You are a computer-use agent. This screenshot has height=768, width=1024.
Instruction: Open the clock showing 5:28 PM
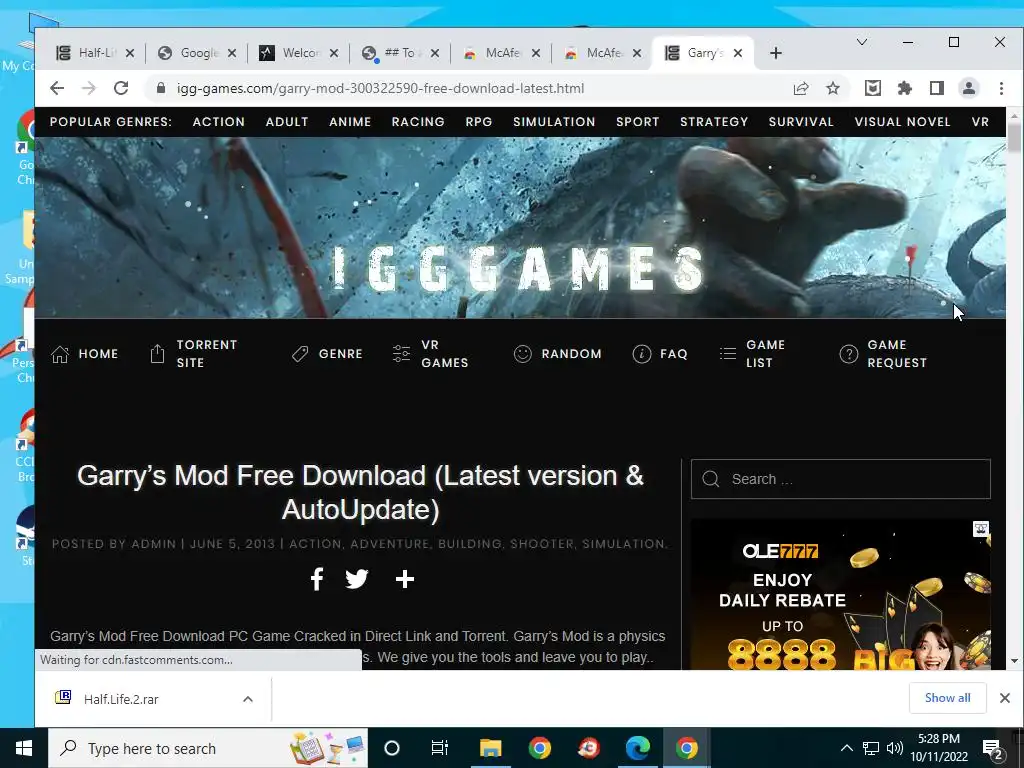coord(939,748)
